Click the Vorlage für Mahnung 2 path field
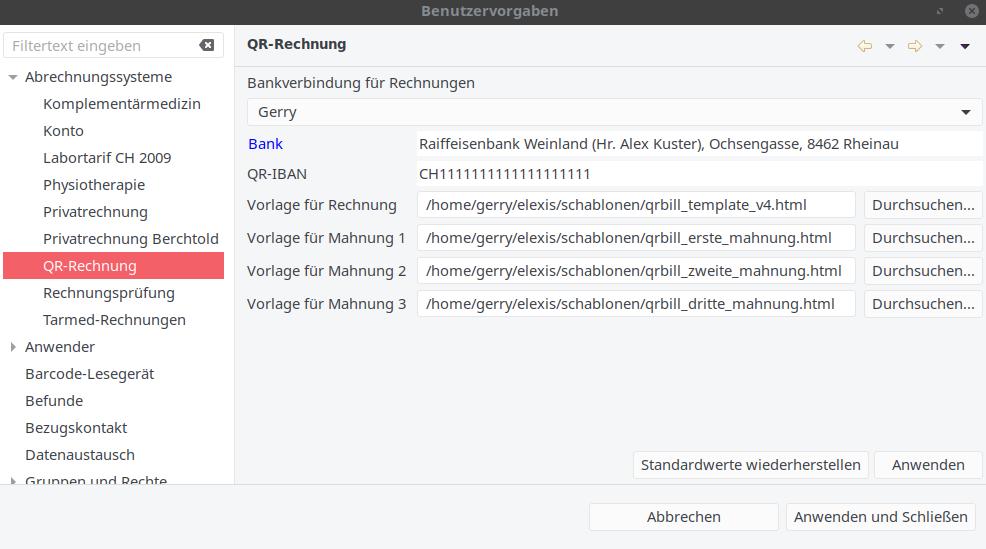986x549 pixels. [x=636, y=271]
